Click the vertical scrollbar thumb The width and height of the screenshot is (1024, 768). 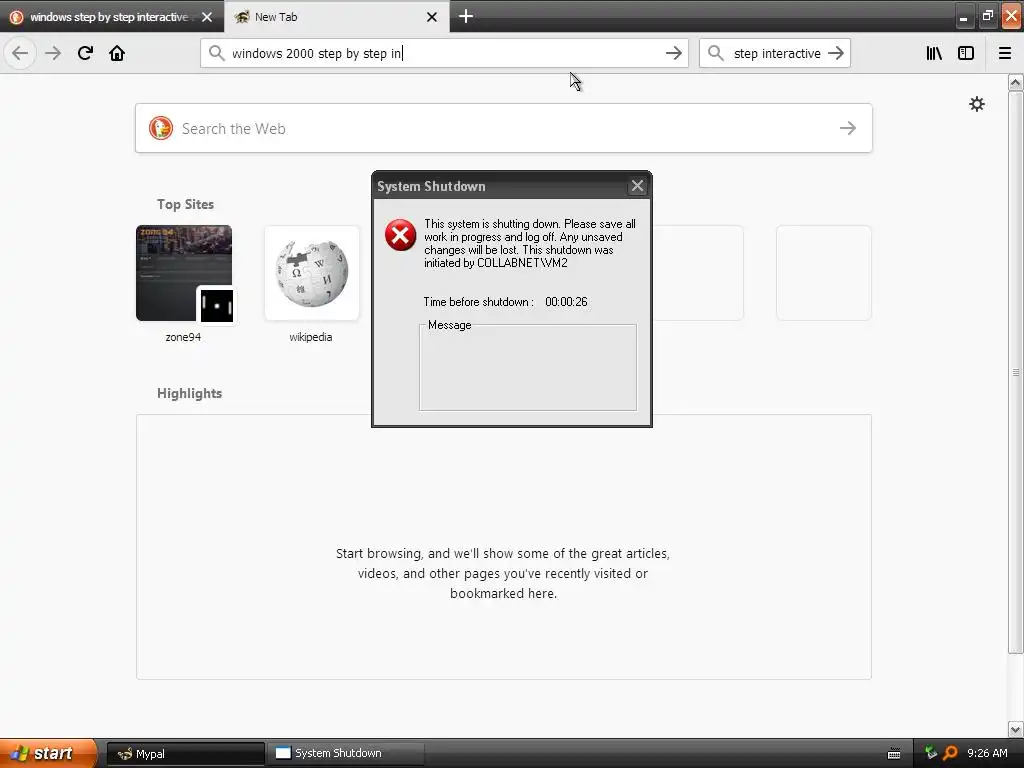pyautogui.click(x=1016, y=372)
